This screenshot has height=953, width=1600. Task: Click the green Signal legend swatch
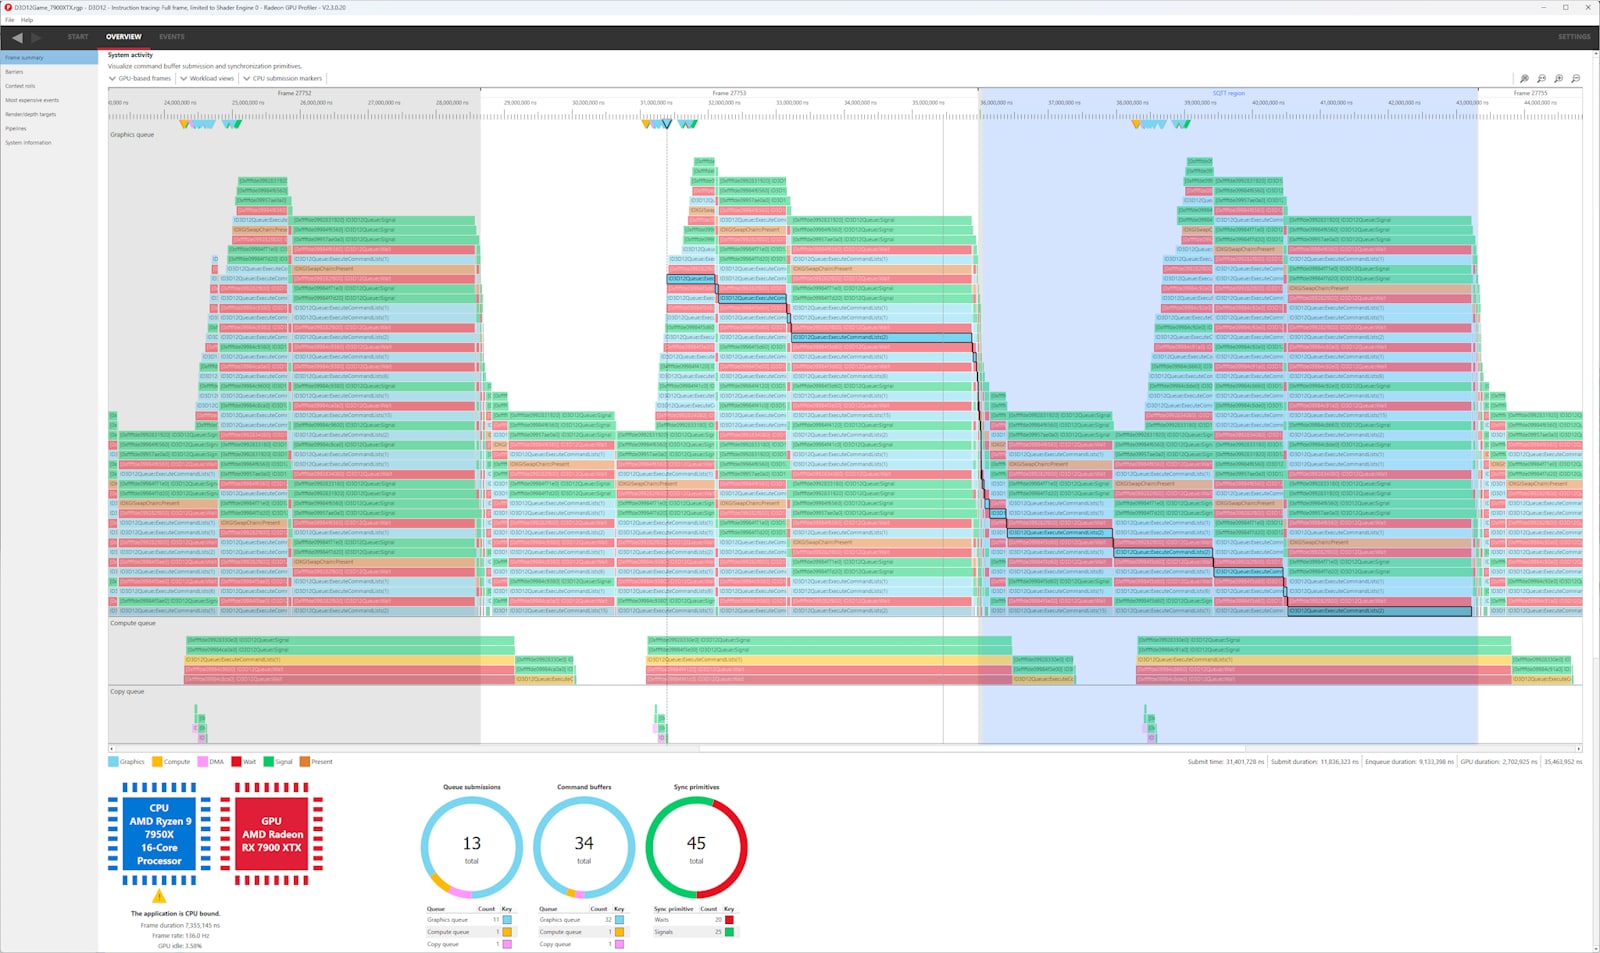pos(268,762)
